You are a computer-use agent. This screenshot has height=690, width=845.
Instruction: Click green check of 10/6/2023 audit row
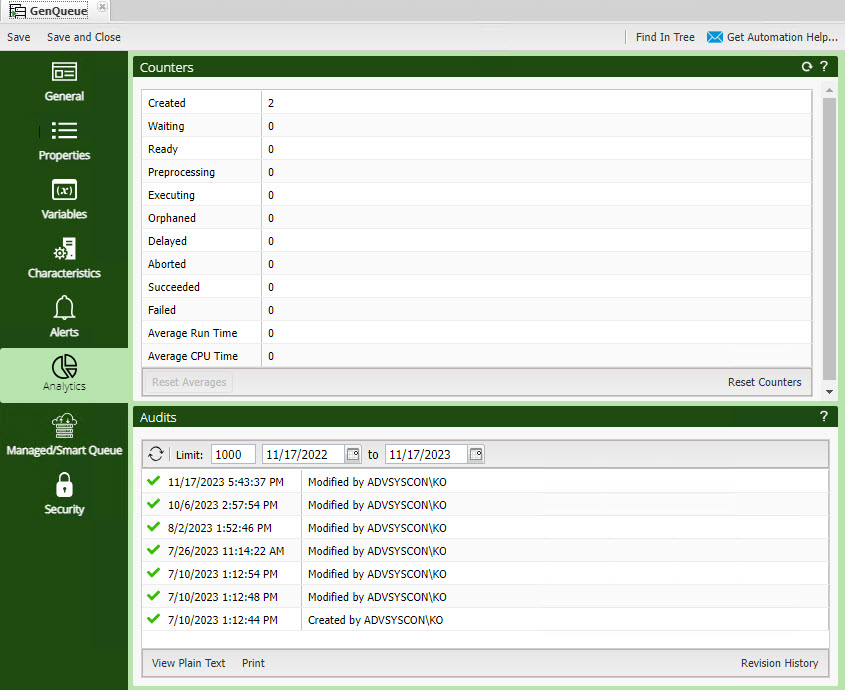tap(154, 503)
